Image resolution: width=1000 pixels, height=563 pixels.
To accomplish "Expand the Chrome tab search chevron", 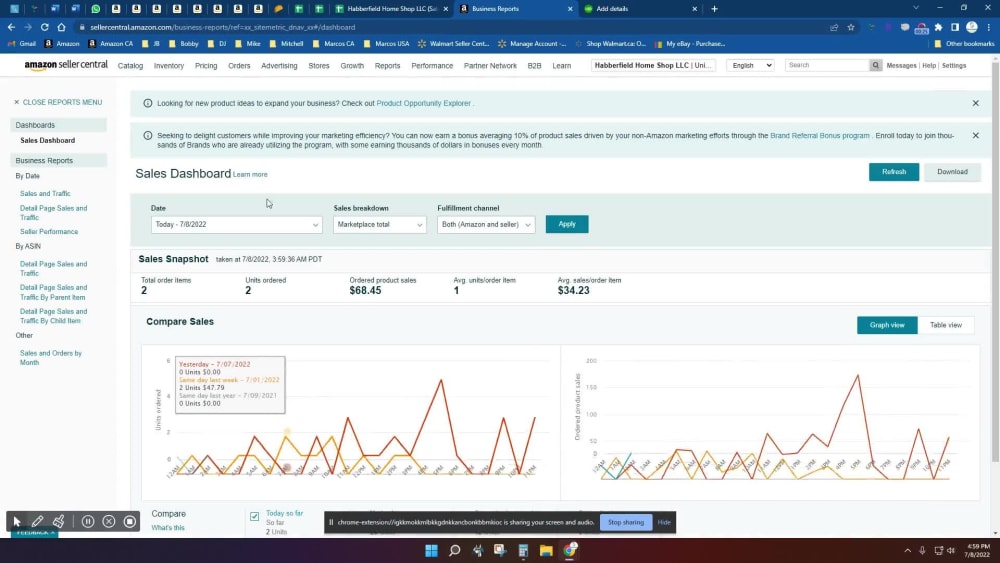I will pos(916,8).
